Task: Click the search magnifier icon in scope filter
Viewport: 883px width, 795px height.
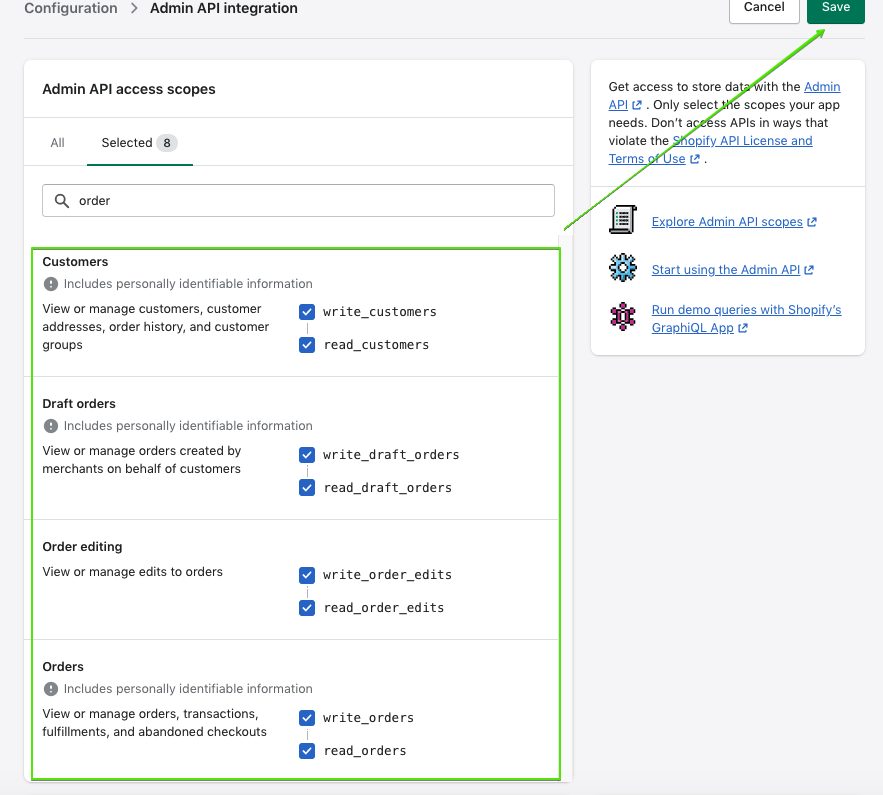Action: [x=62, y=200]
